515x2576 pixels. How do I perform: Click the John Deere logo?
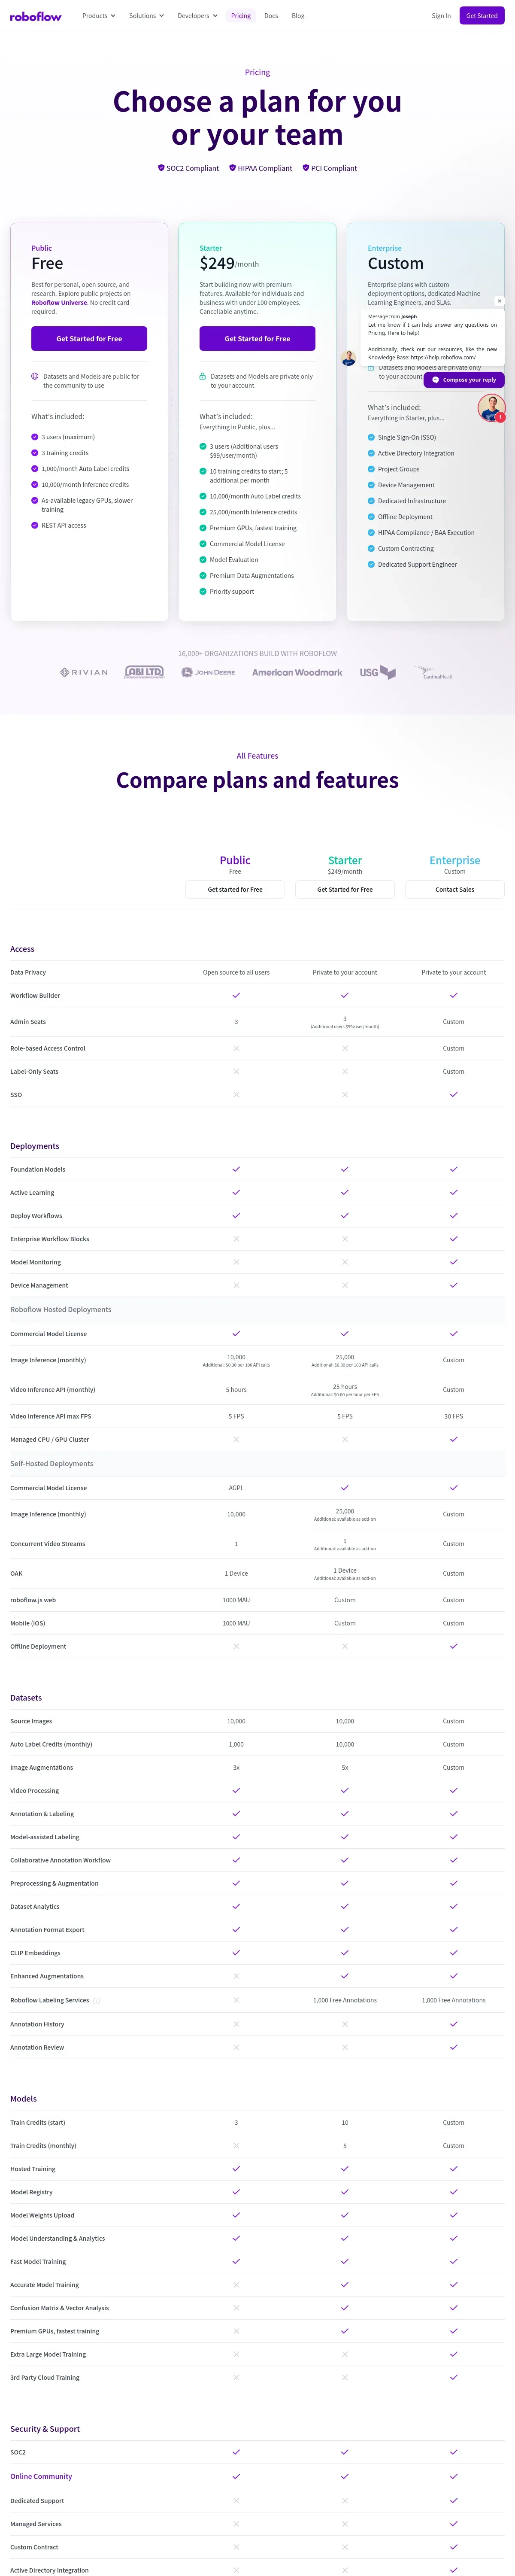tap(208, 673)
